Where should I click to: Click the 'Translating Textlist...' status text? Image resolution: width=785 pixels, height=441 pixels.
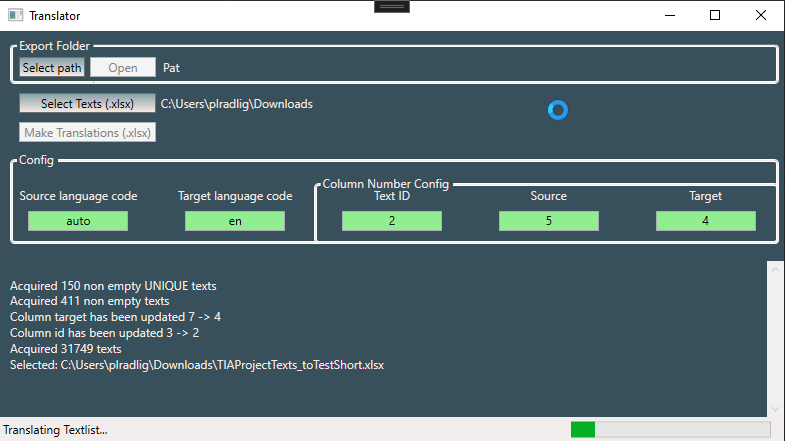click(55, 430)
